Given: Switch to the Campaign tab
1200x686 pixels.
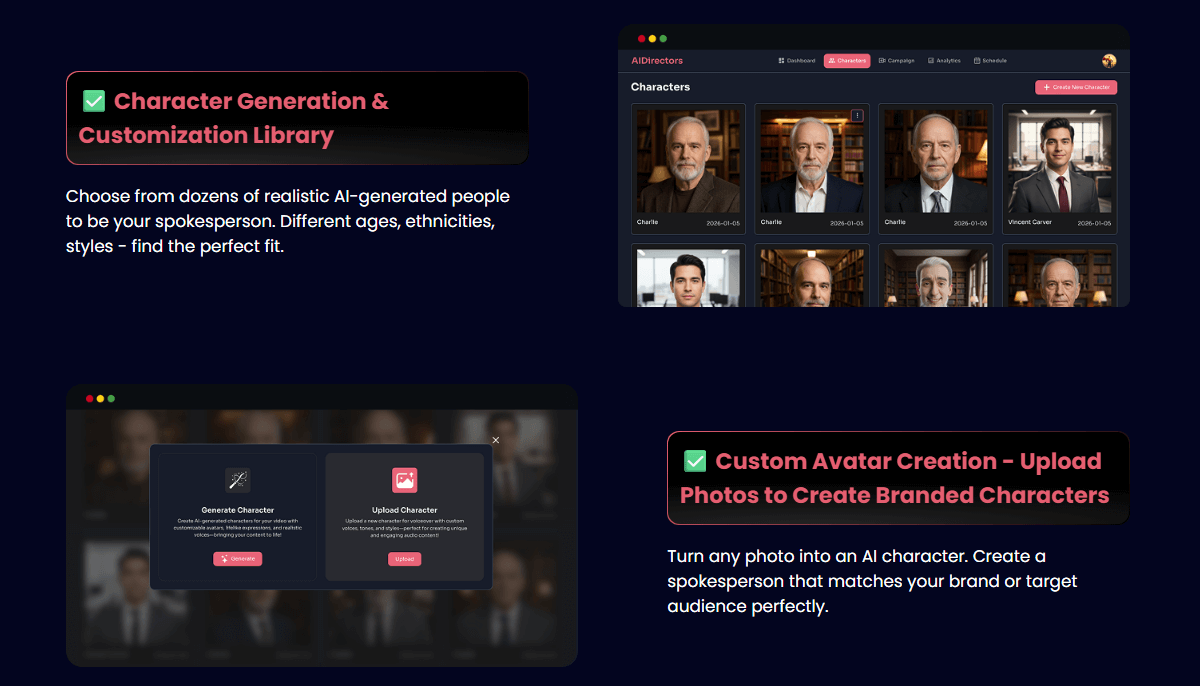Looking at the screenshot, I should pyautogui.click(x=896, y=61).
